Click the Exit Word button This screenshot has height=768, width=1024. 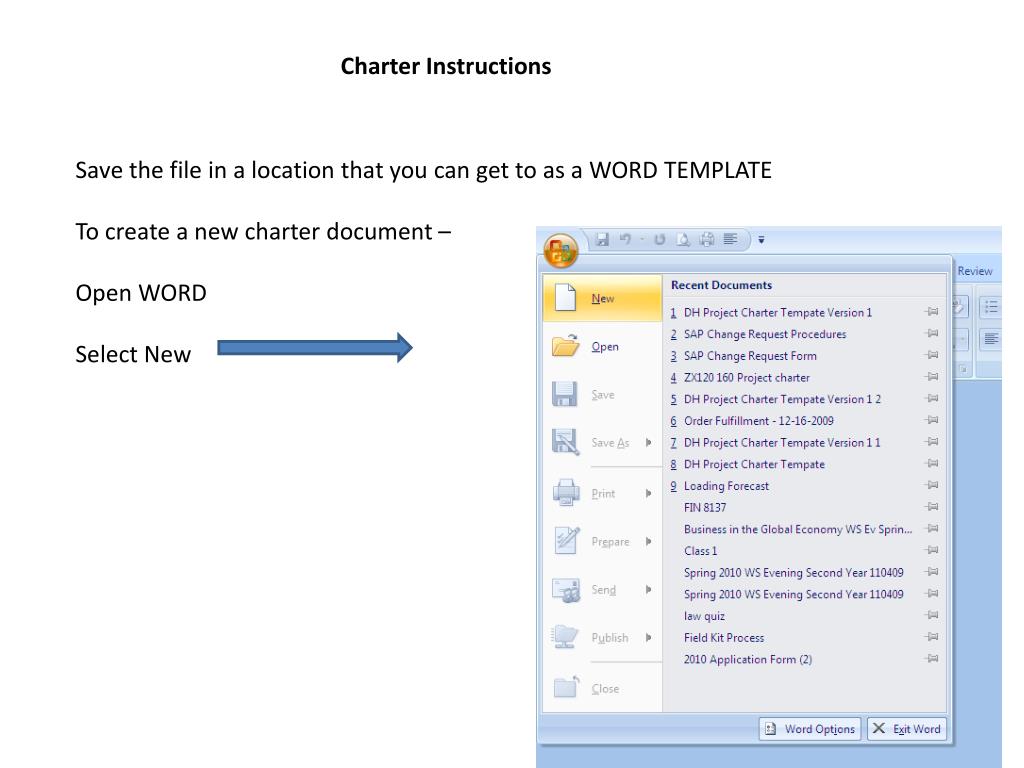(x=906, y=729)
